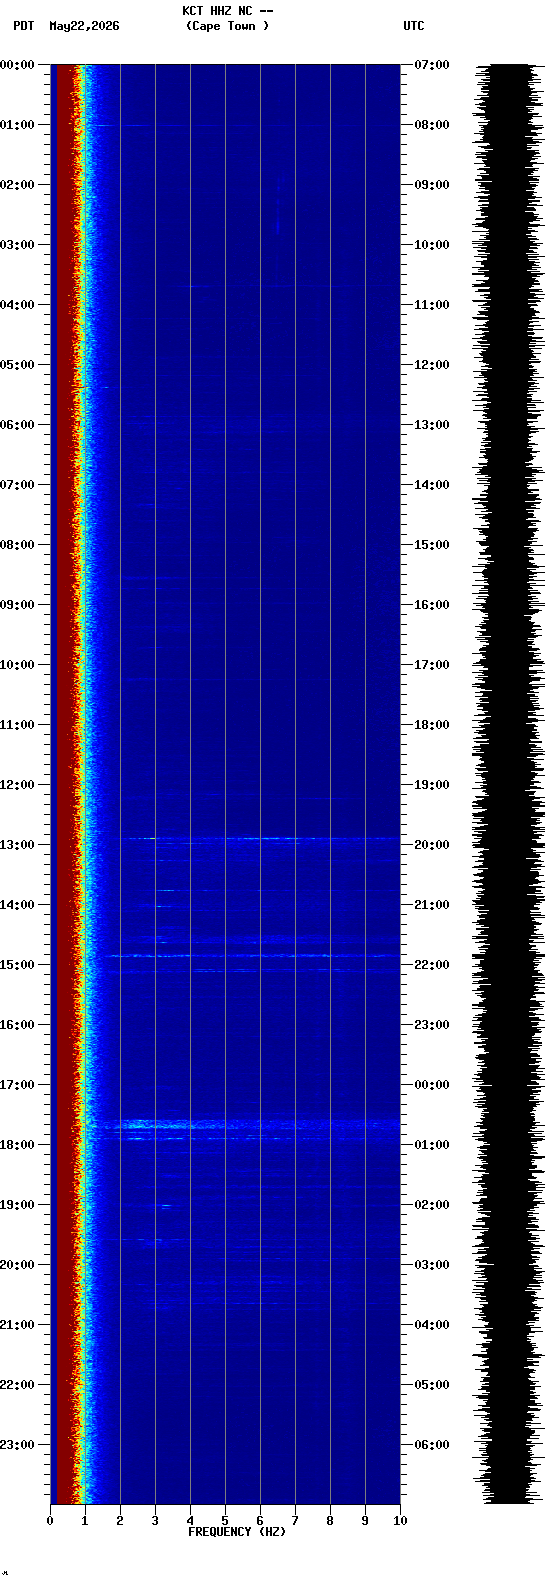Viewport: 552px width, 1584px height.
Task: Select the 06:00 PDT time label
Action: [18, 425]
